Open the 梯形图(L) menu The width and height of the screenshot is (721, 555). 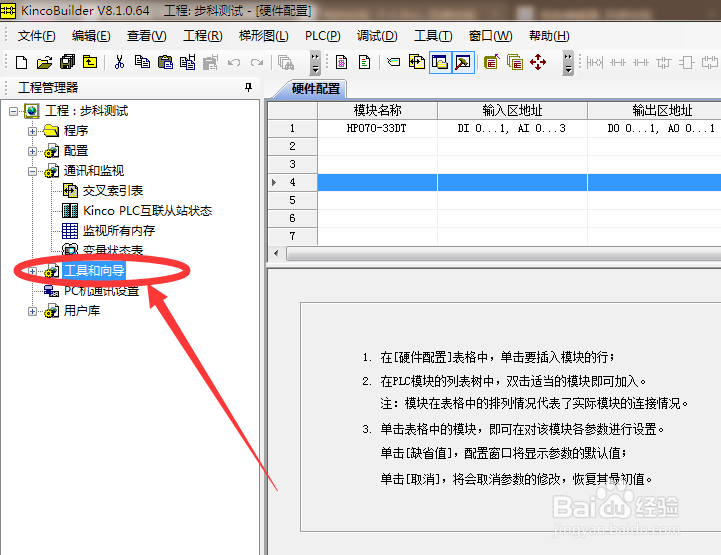point(263,36)
